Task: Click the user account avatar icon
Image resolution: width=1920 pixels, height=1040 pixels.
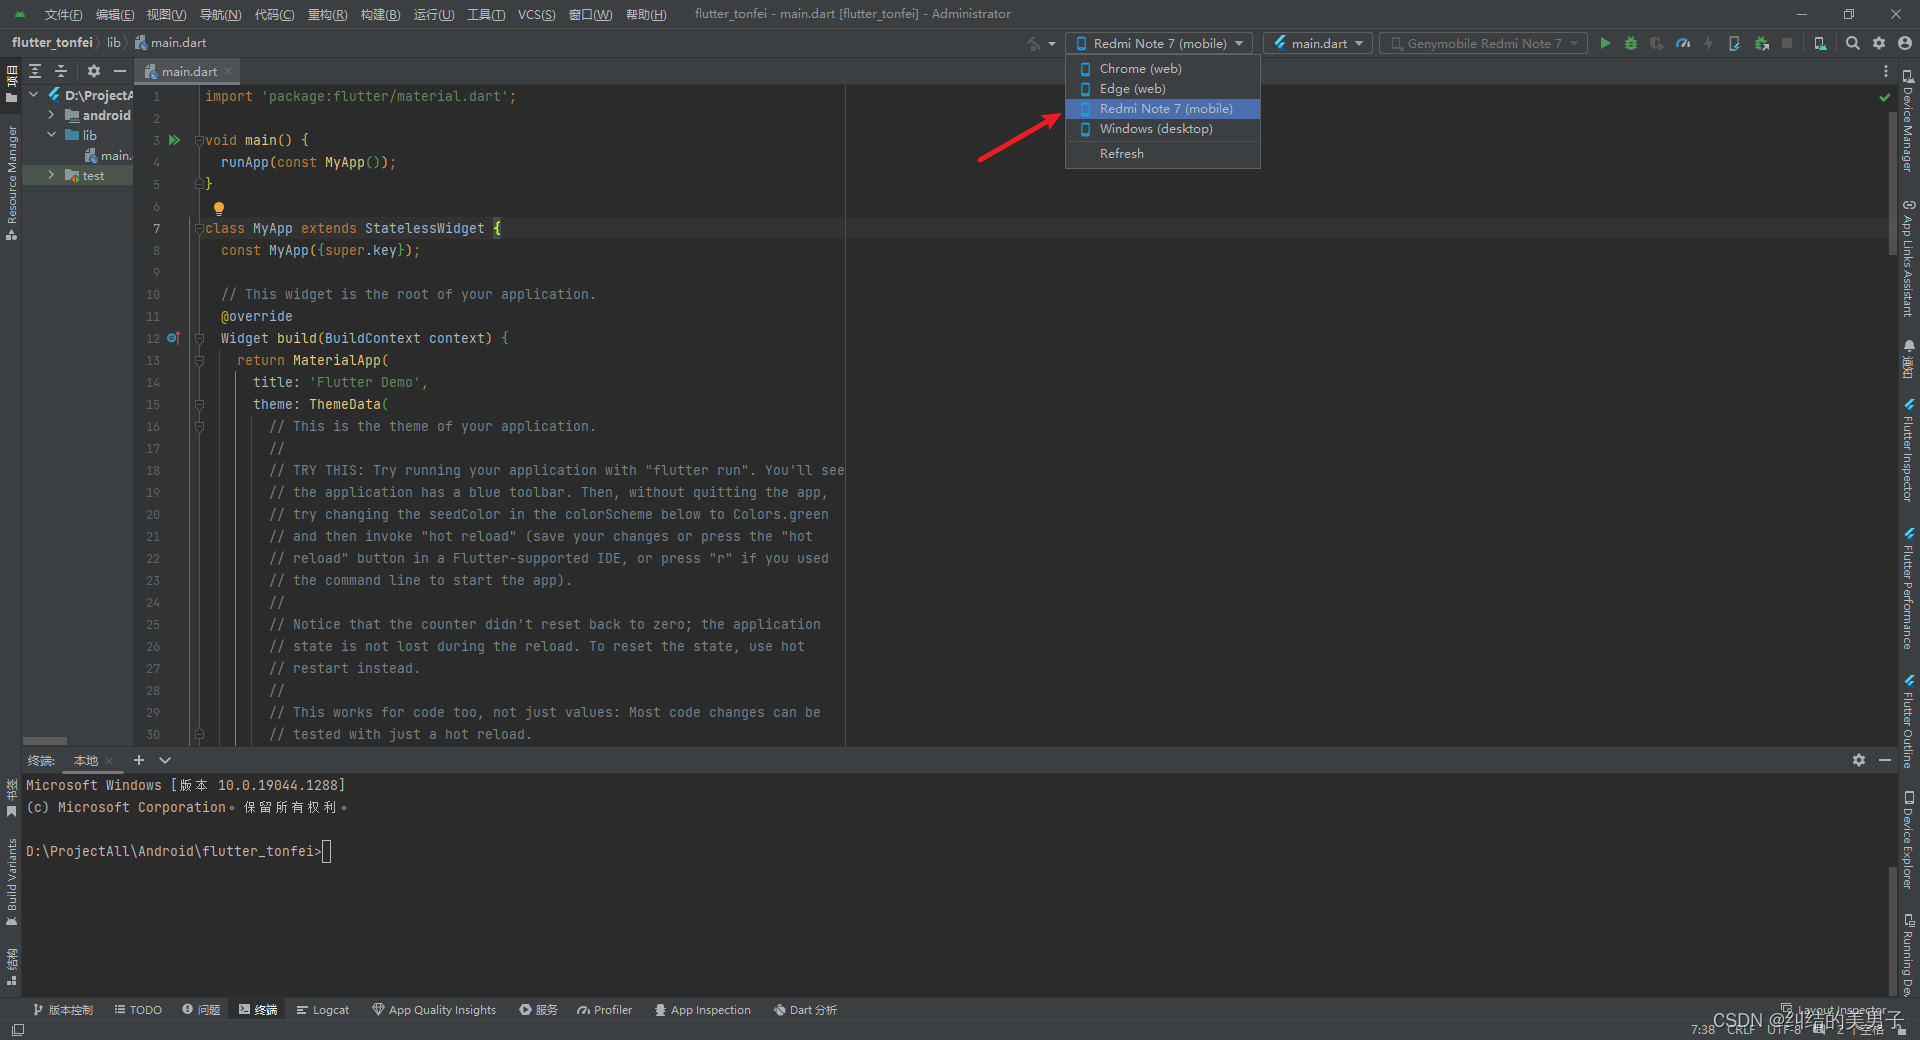Action: (1905, 43)
